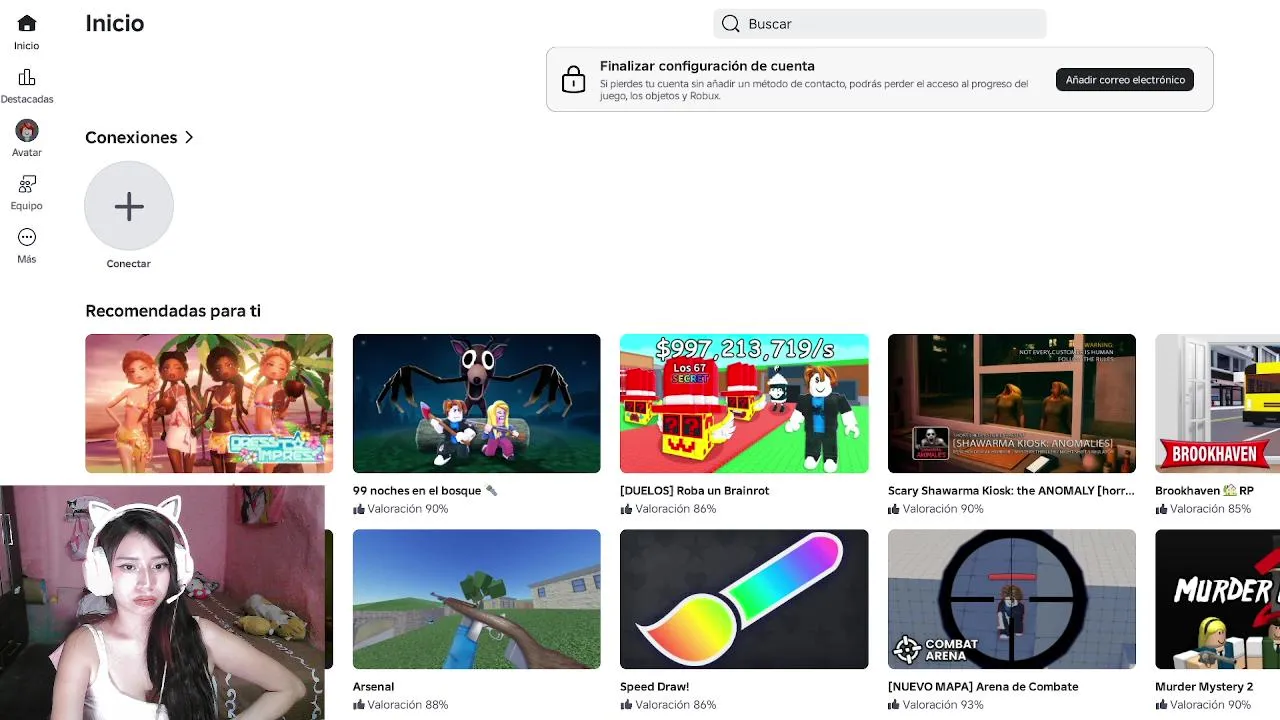Click 'Valoración 85%' under Brookhaven
Viewport: 1280px width, 720px height.
[x=1210, y=509]
